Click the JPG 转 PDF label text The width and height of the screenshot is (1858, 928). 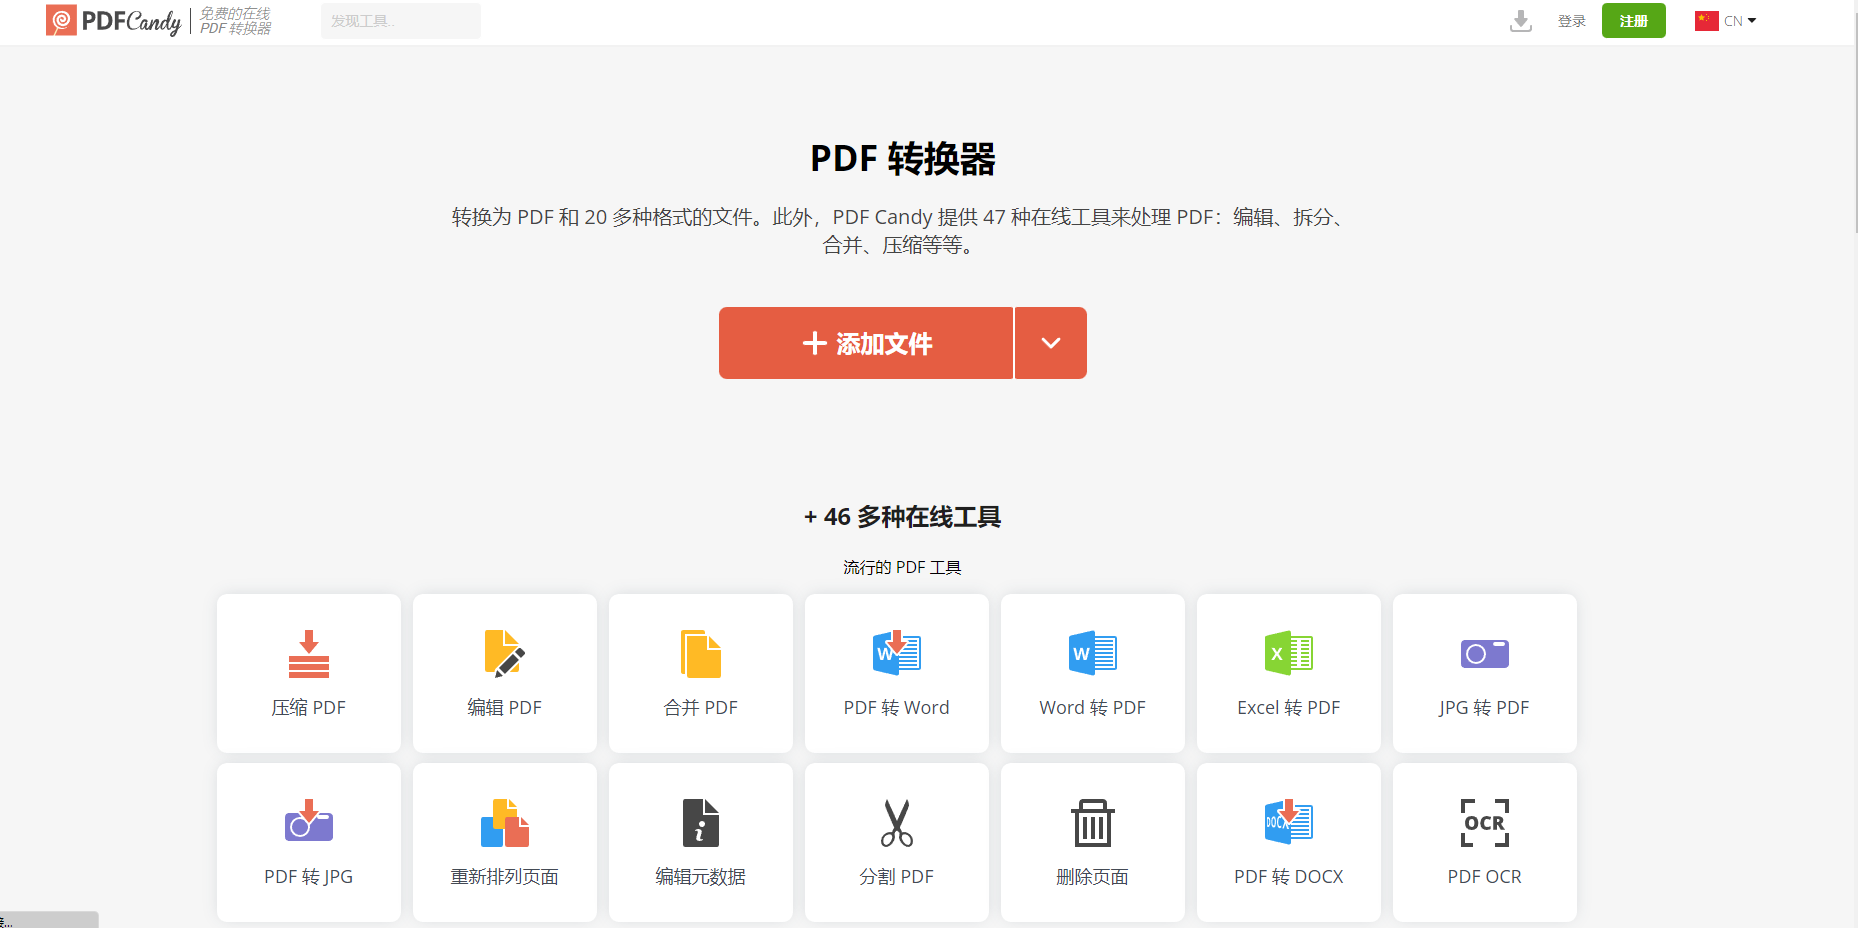click(x=1485, y=708)
